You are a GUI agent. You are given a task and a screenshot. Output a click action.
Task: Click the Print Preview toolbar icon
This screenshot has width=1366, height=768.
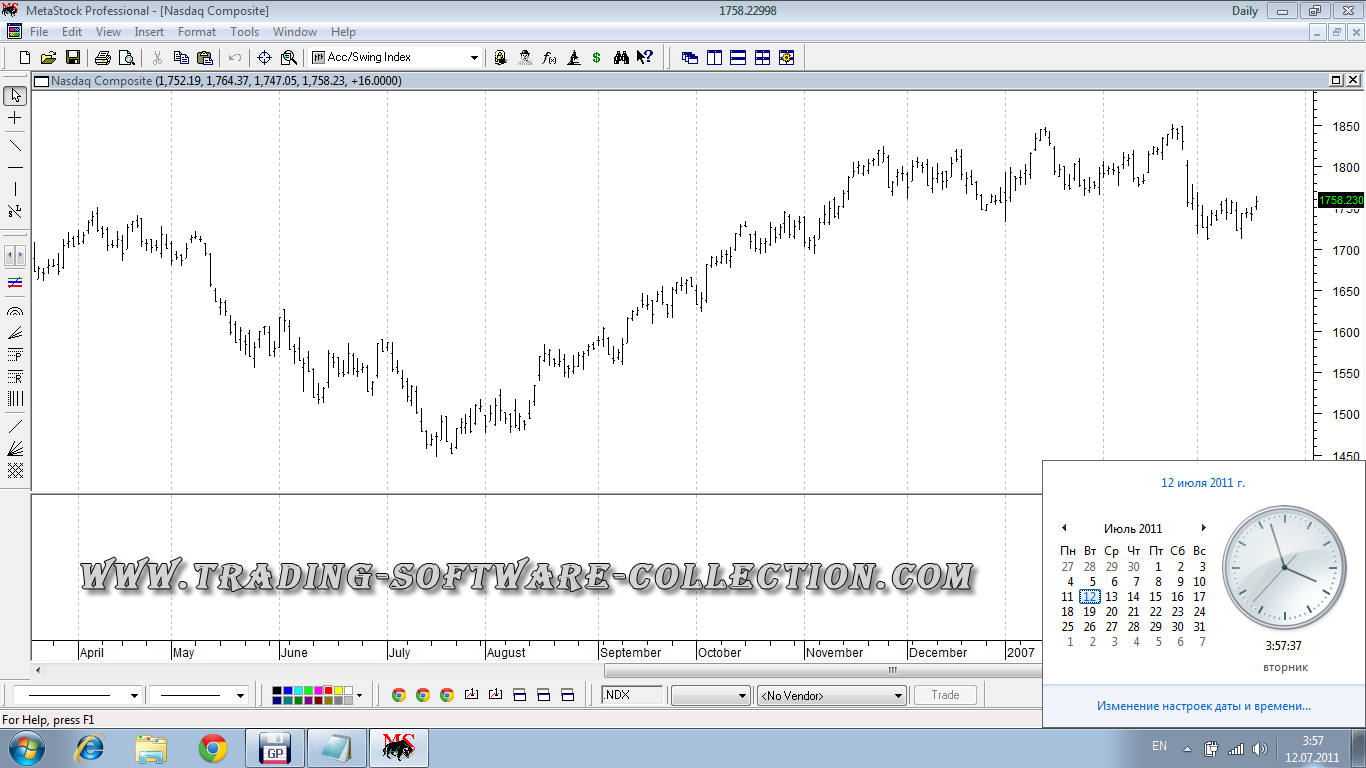(x=126, y=58)
